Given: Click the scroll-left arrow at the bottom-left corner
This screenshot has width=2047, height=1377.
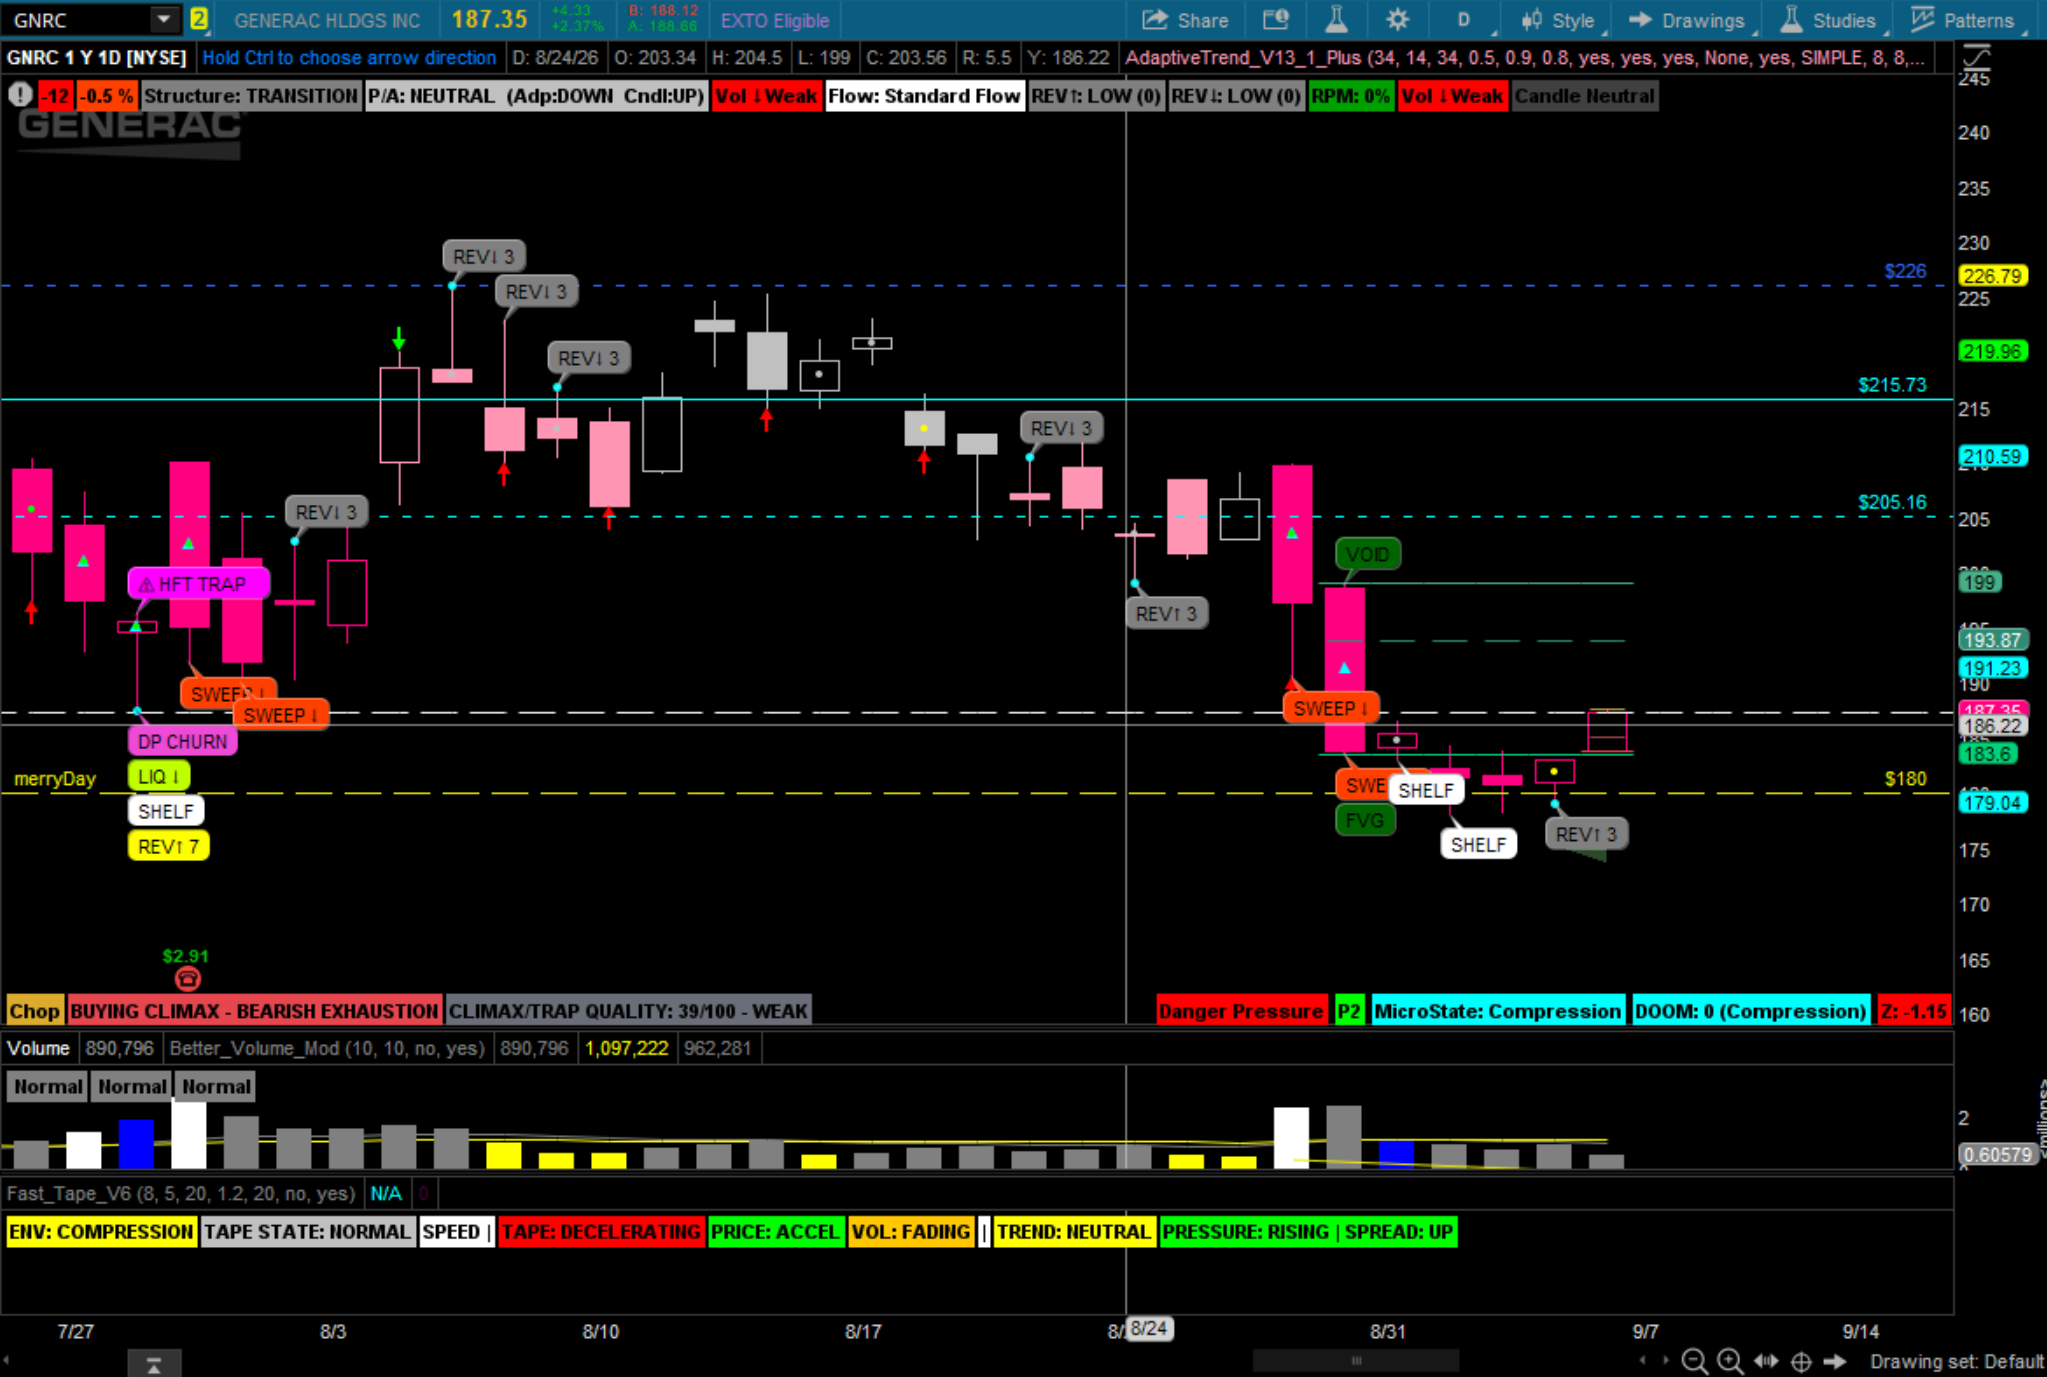Looking at the screenshot, I should (x=7, y=1360).
